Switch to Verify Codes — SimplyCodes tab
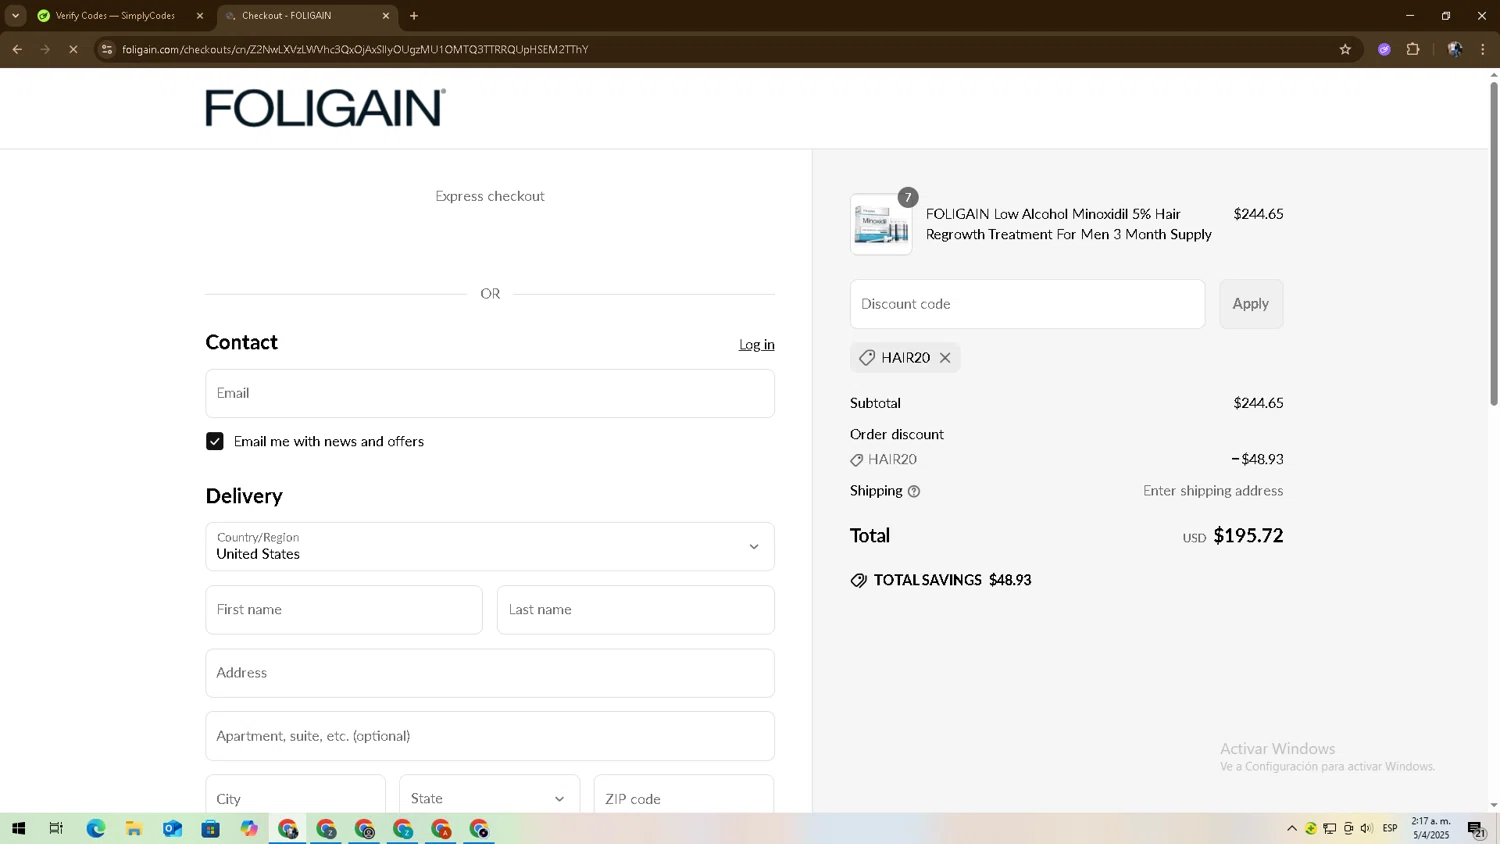The image size is (1500, 844). tap(115, 16)
